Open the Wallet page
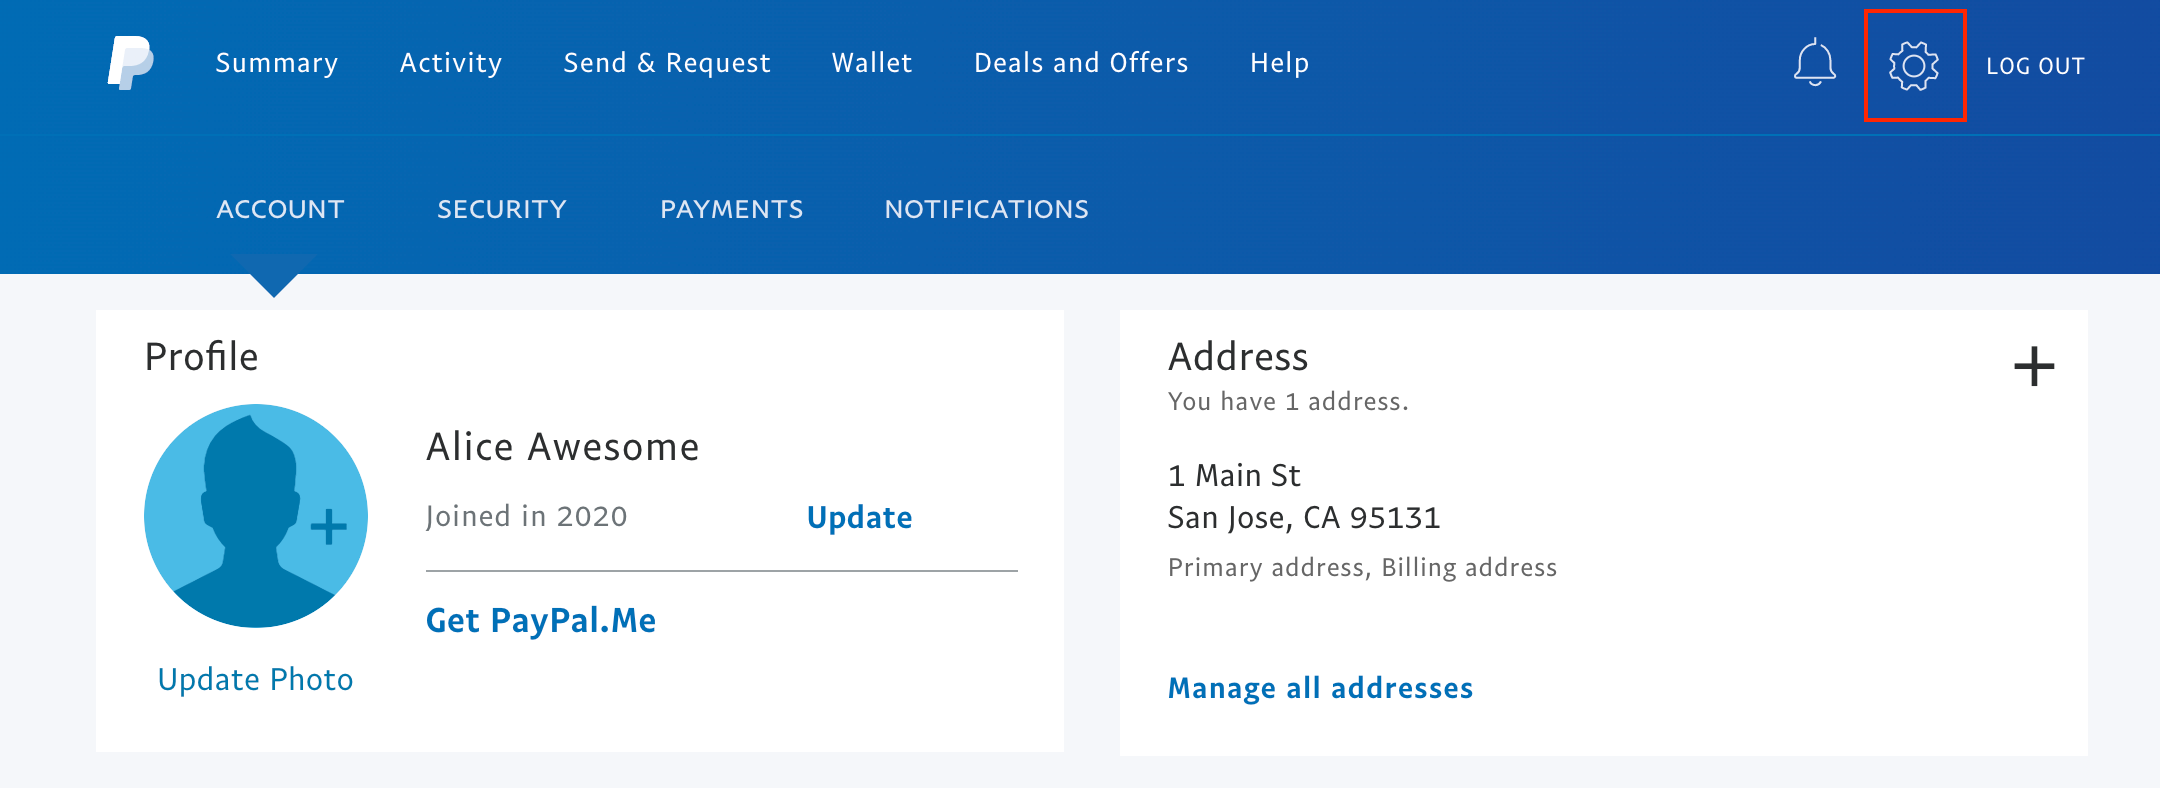The width and height of the screenshot is (2160, 788). 872,63
